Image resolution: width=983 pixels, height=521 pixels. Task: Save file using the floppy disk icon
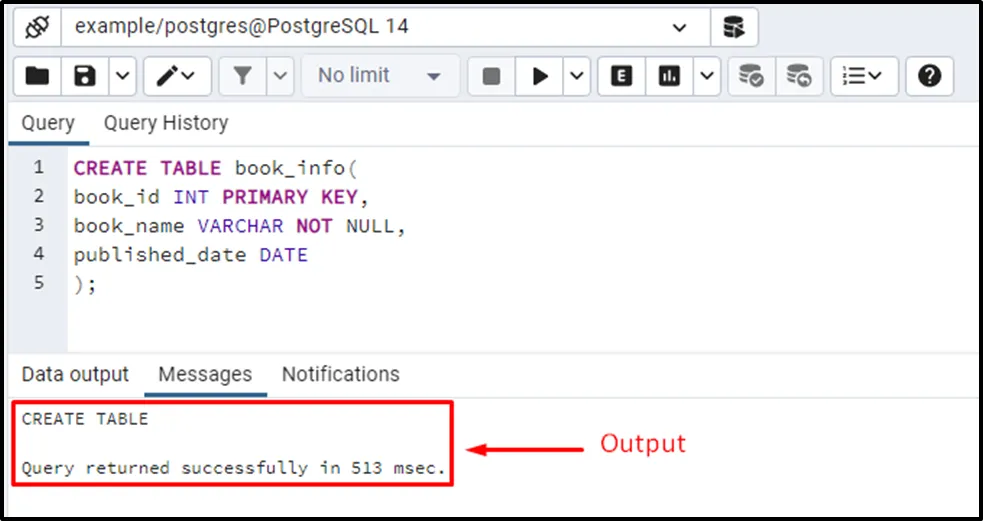point(85,76)
